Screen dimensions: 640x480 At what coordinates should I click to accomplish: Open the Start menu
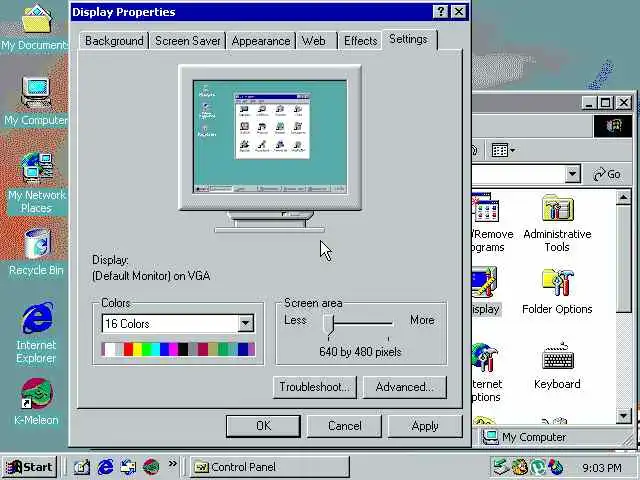pyautogui.click(x=29, y=467)
